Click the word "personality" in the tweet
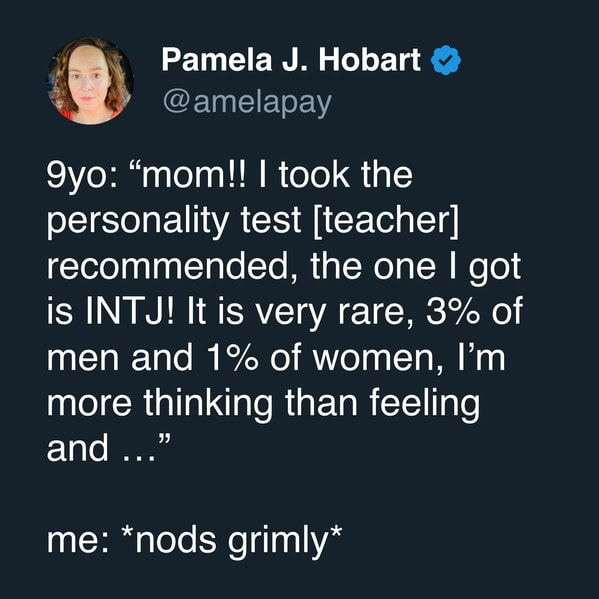This screenshot has height=599, width=599. click(138, 222)
